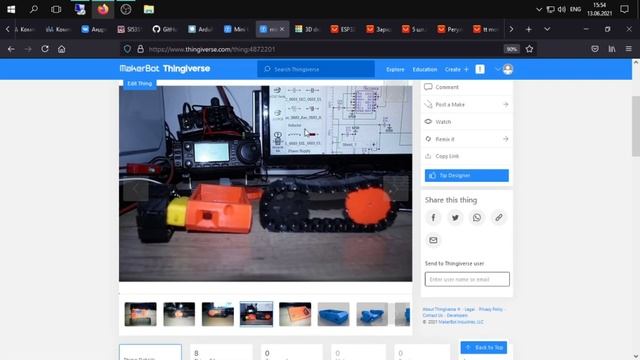Open File Explorer from the taskbar

click(149, 9)
